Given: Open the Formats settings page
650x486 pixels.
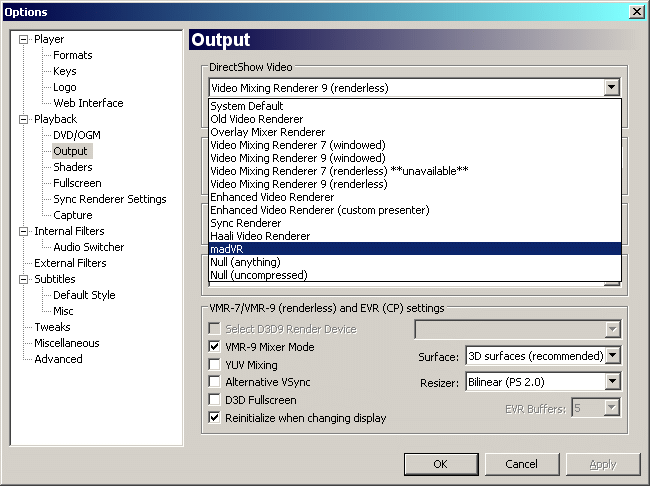Looking at the screenshot, I should (73, 55).
